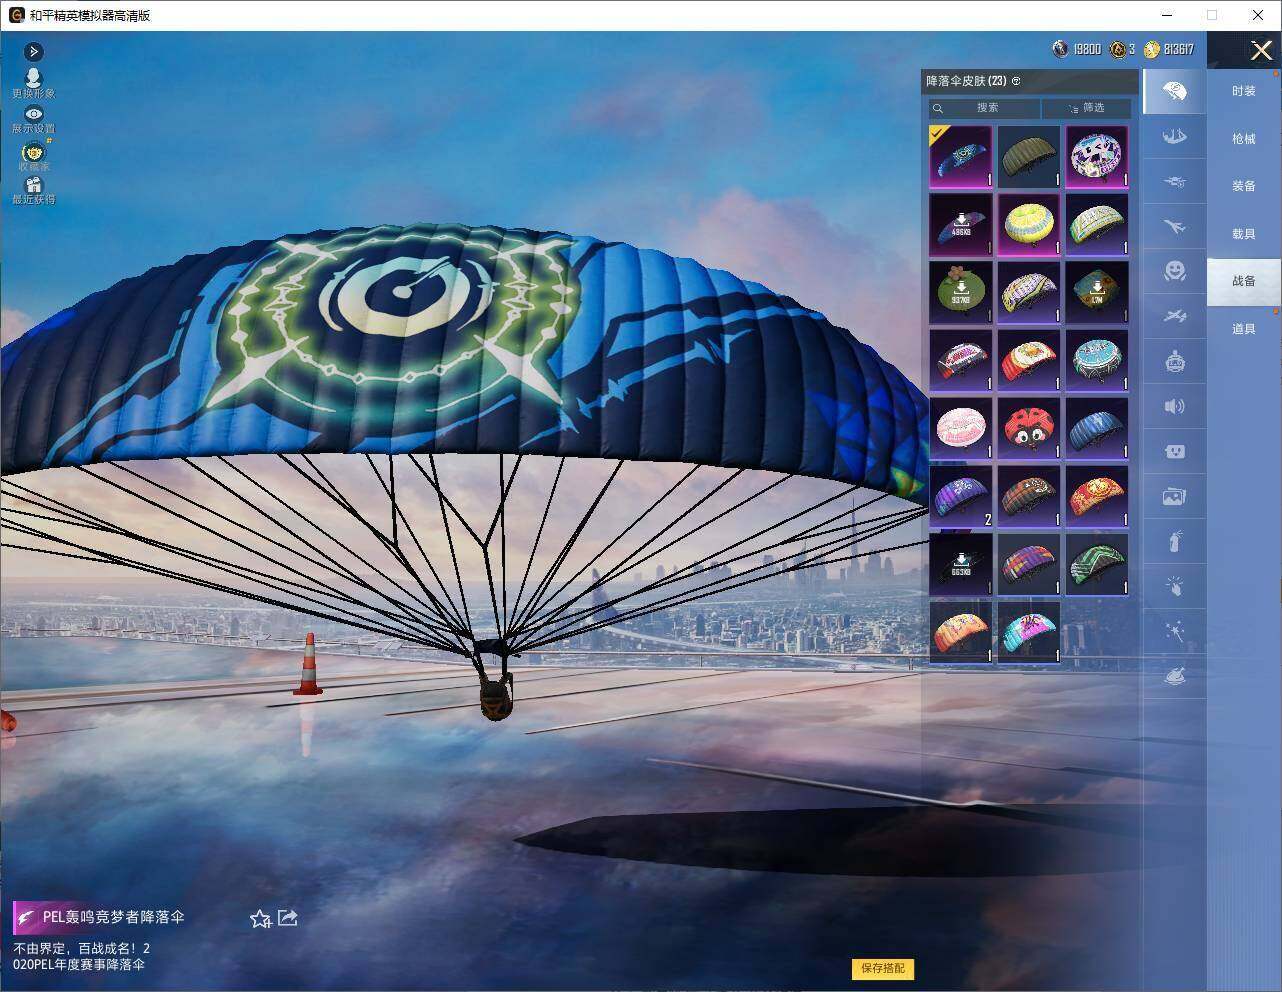Open the 筛选 filter dropdown

(1086, 108)
